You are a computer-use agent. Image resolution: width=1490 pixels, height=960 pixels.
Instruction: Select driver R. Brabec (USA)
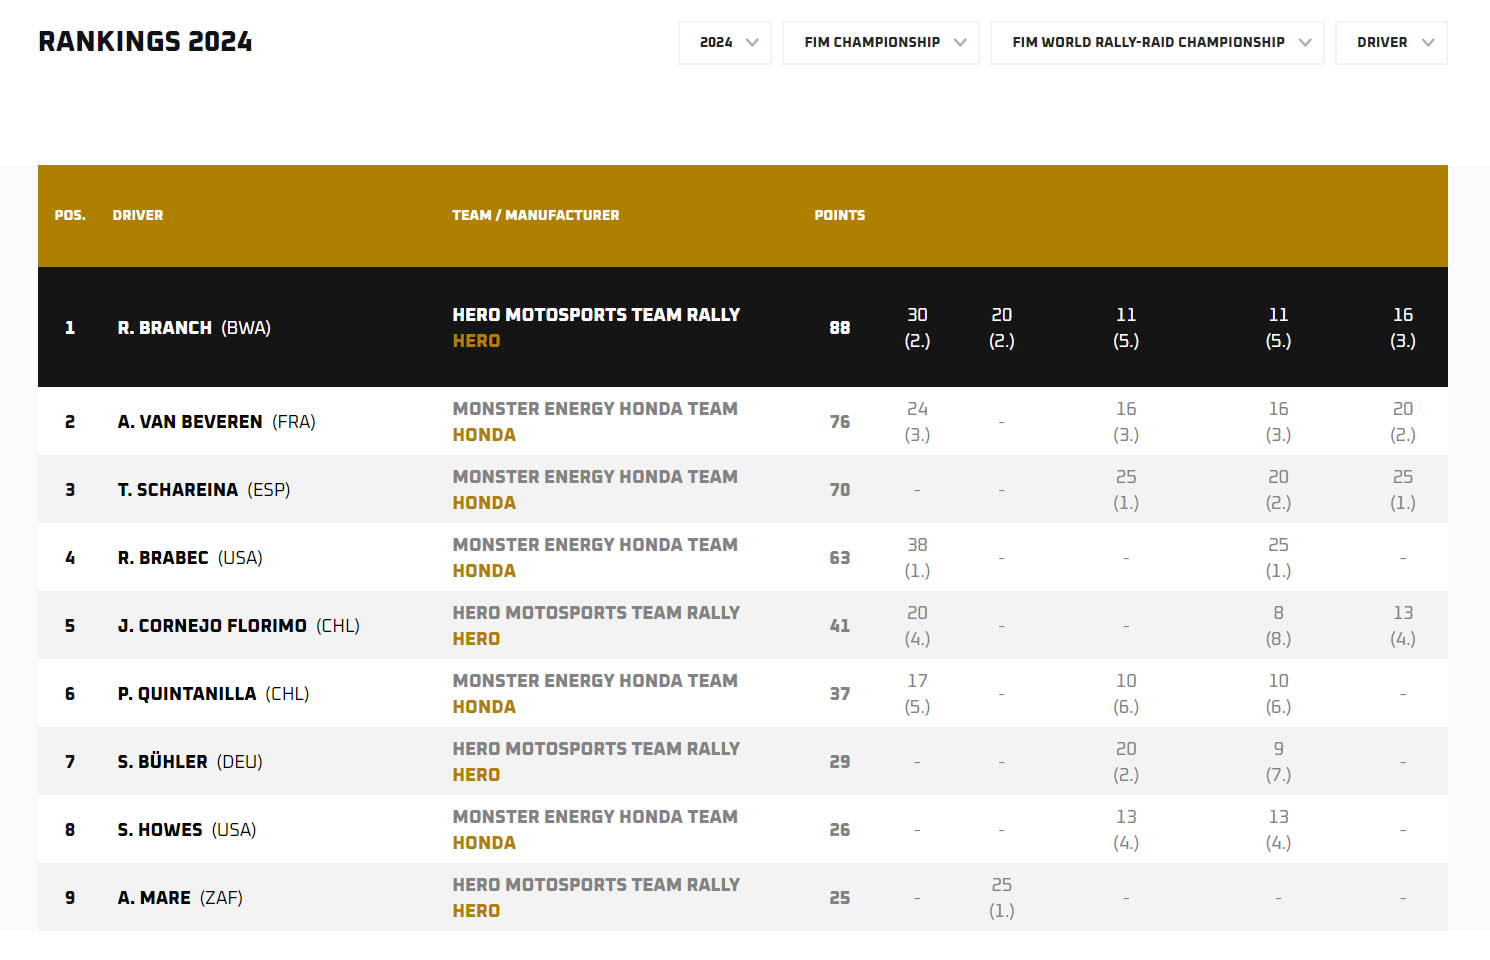point(190,558)
